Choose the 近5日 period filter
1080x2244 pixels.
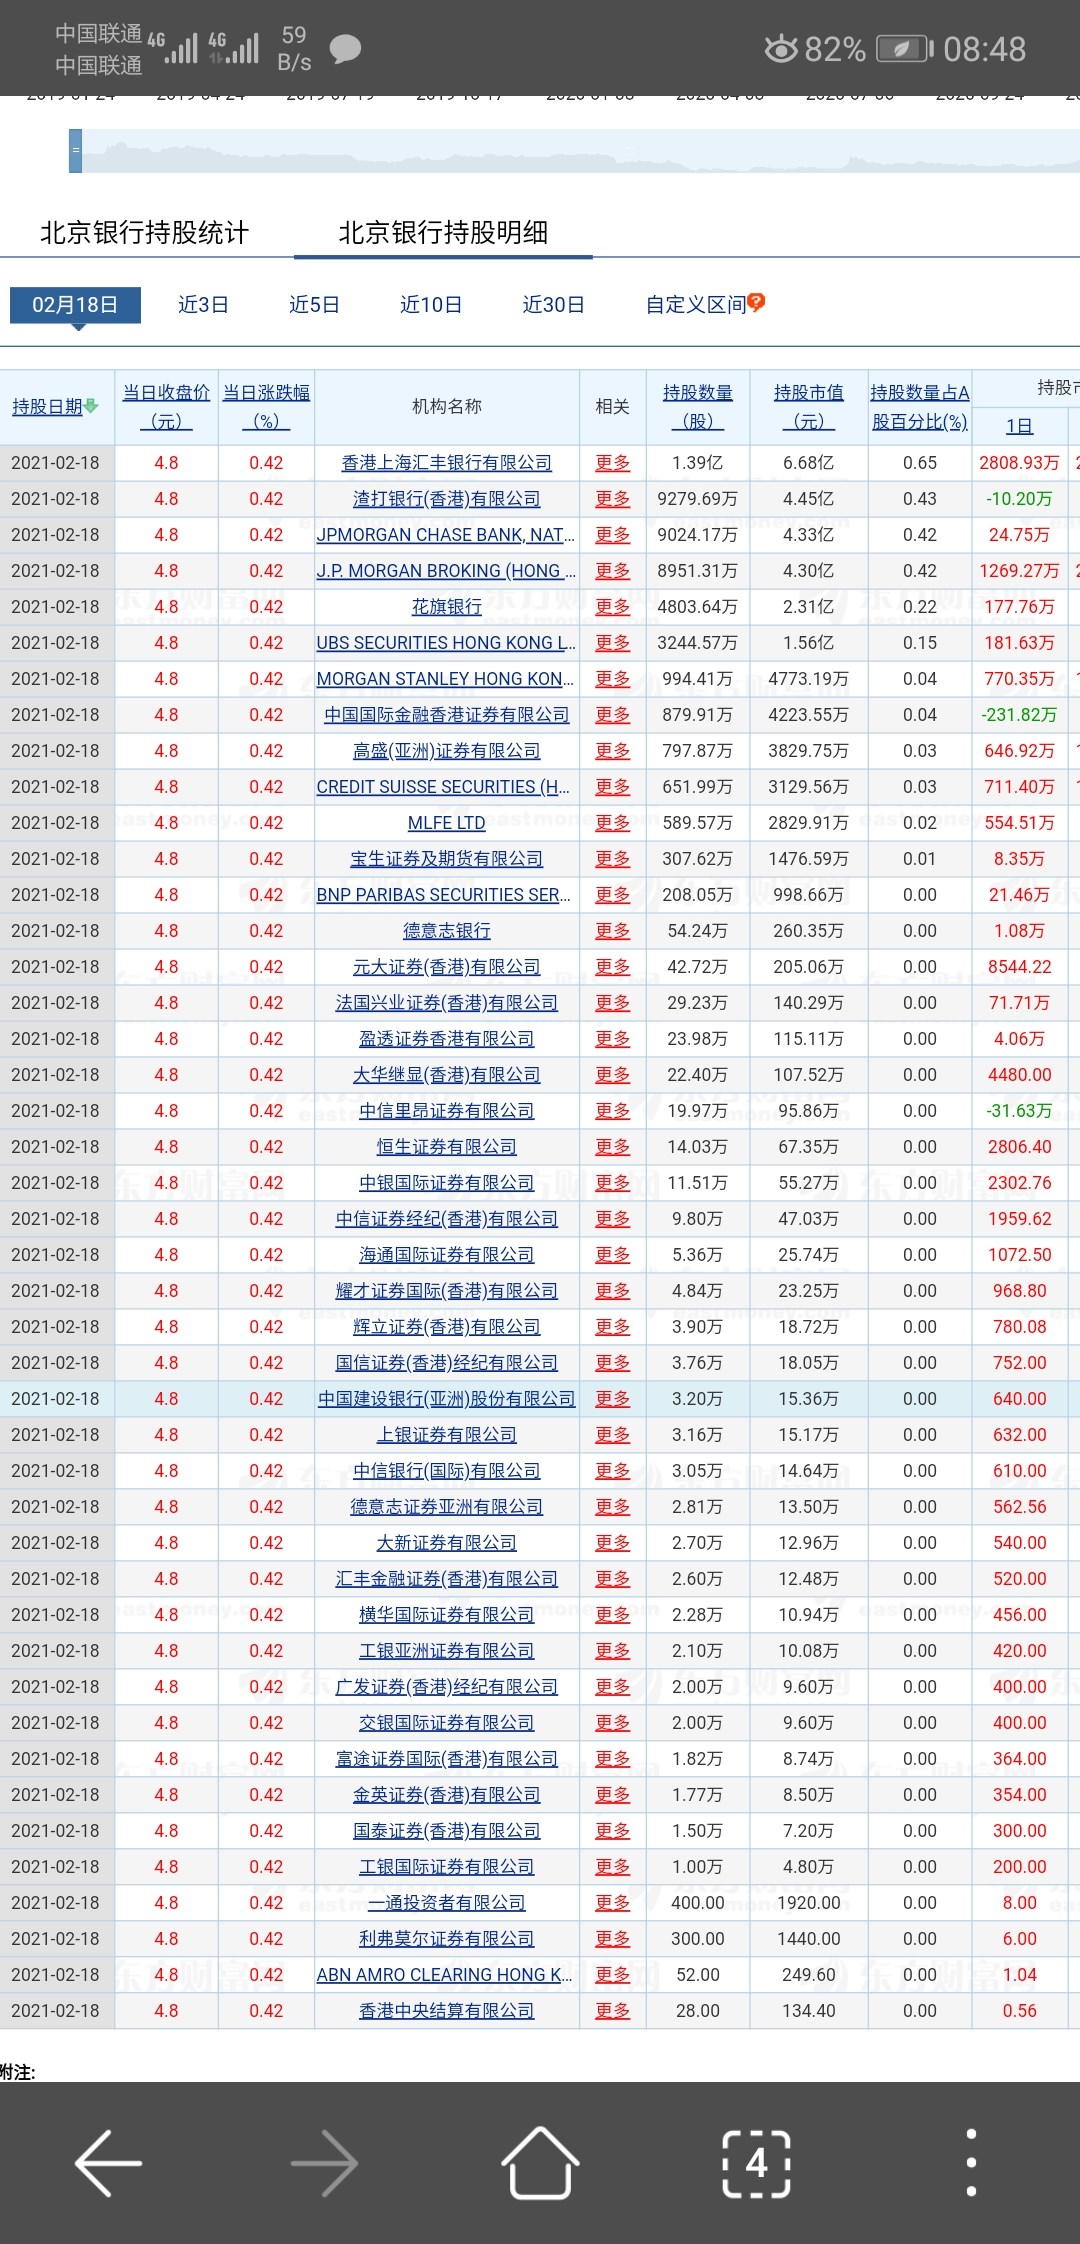coord(314,305)
